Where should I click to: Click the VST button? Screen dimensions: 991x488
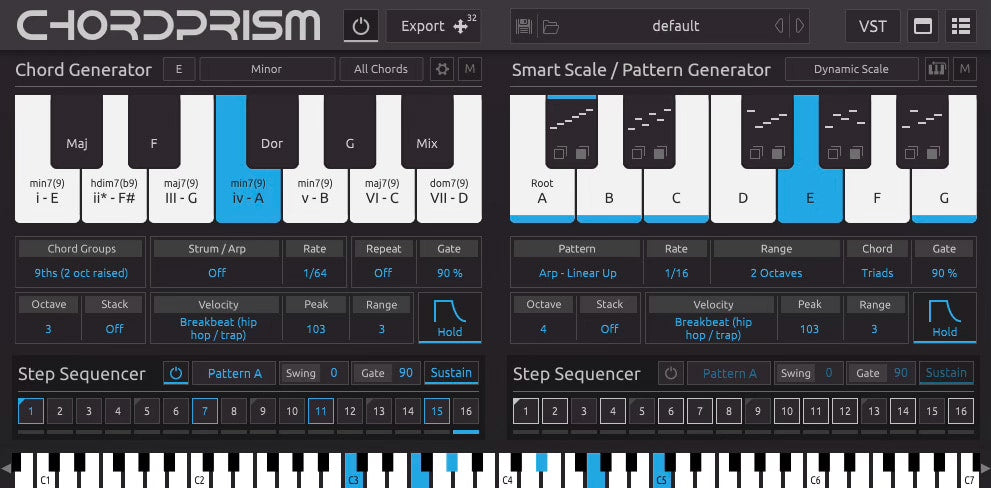tap(873, 26)
